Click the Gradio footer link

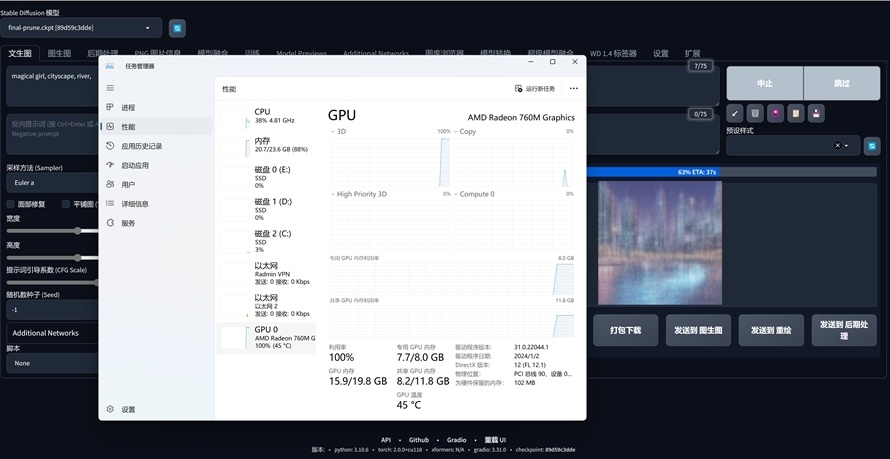pyautogui.click(x=456, y=440)
